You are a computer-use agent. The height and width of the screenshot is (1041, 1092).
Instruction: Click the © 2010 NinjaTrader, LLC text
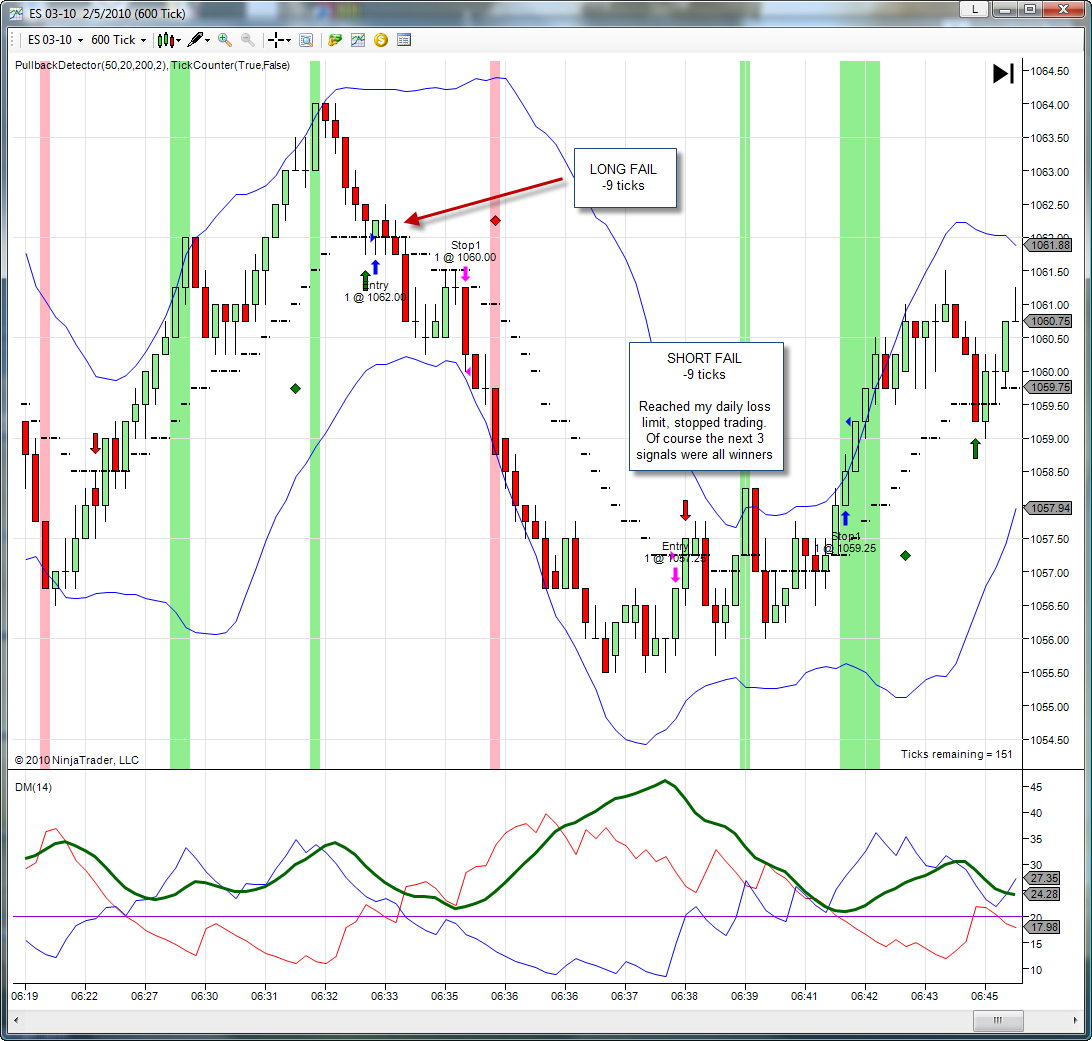tap(77, 760)
